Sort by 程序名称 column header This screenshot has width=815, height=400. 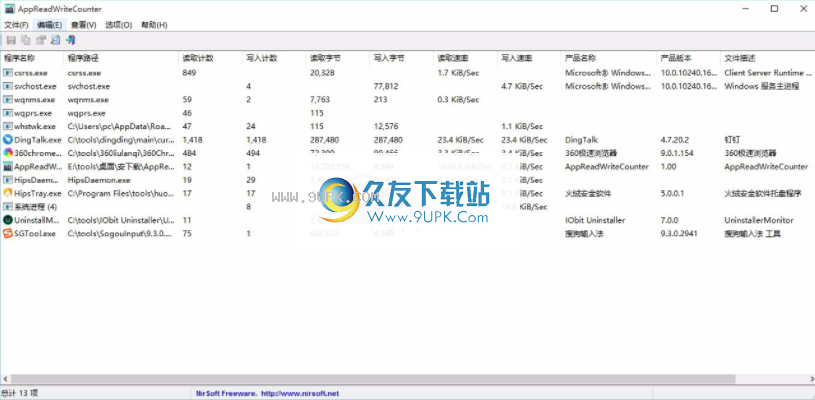32,58
